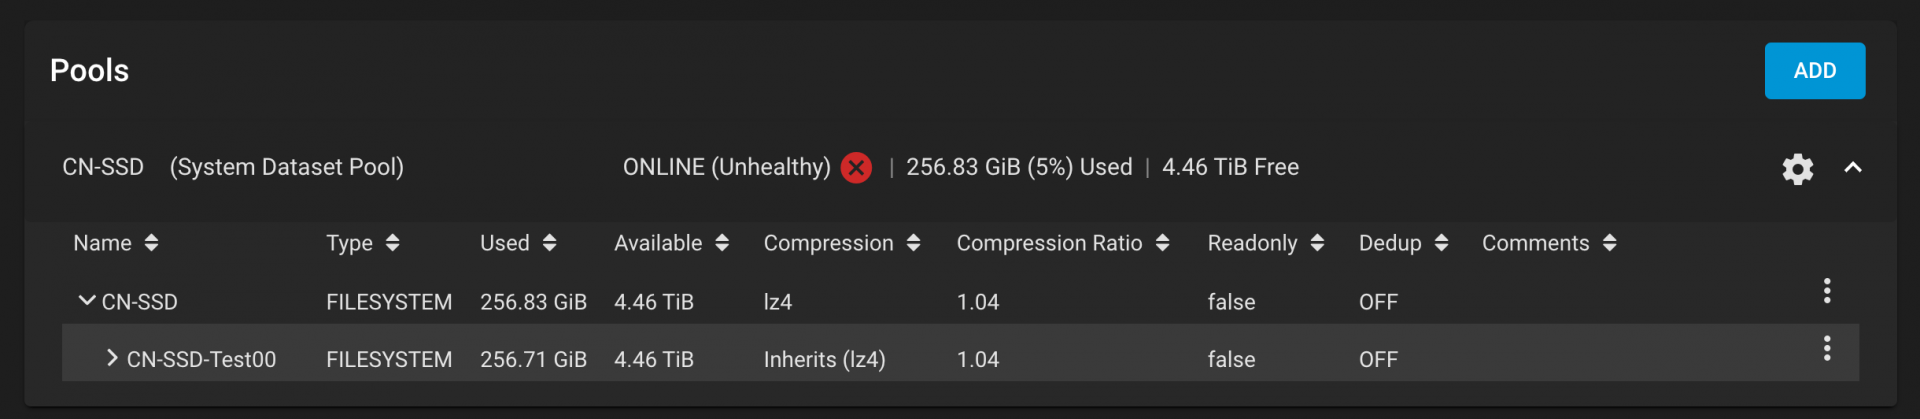1920x419 pixels.
Task: Sort by Comments column arrows
Action: point(1609,243)
